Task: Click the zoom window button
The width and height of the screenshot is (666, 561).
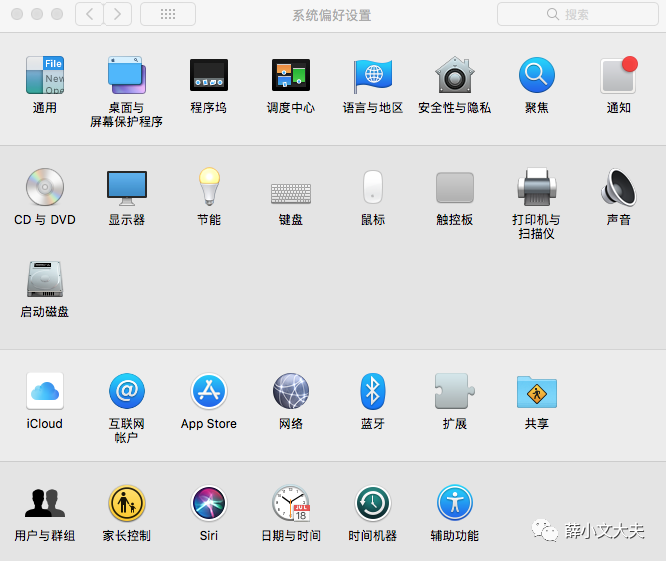Action: 57,14
